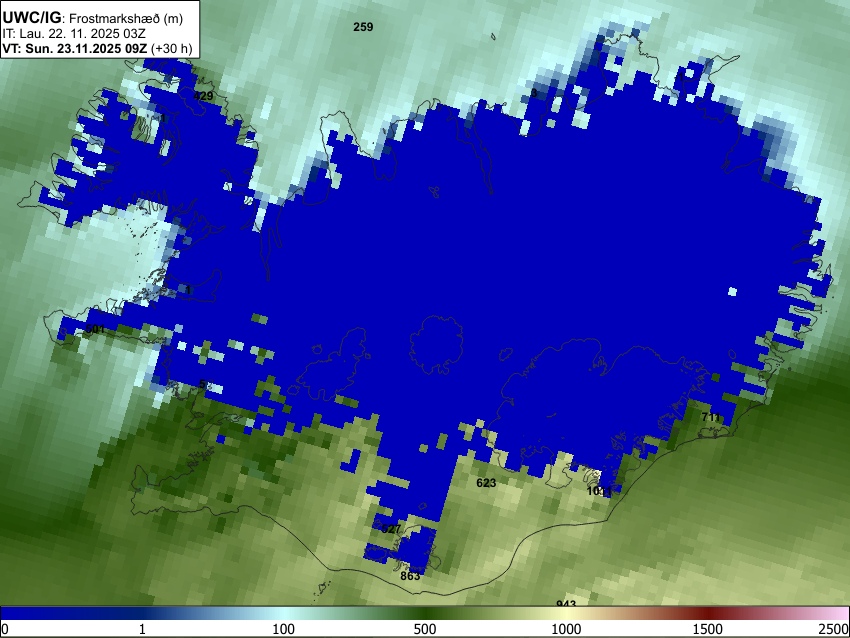Click the map value 259 offshore north
Viewport: 850px width, 638px height.
(x=363, y=27)
